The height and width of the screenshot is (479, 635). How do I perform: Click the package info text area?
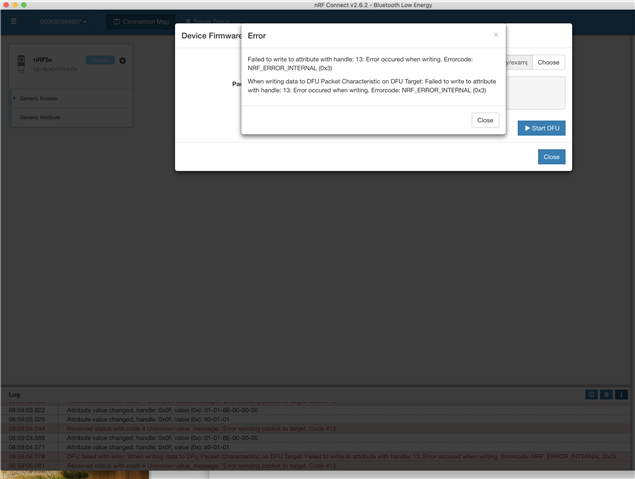click(x=538, y=93)
